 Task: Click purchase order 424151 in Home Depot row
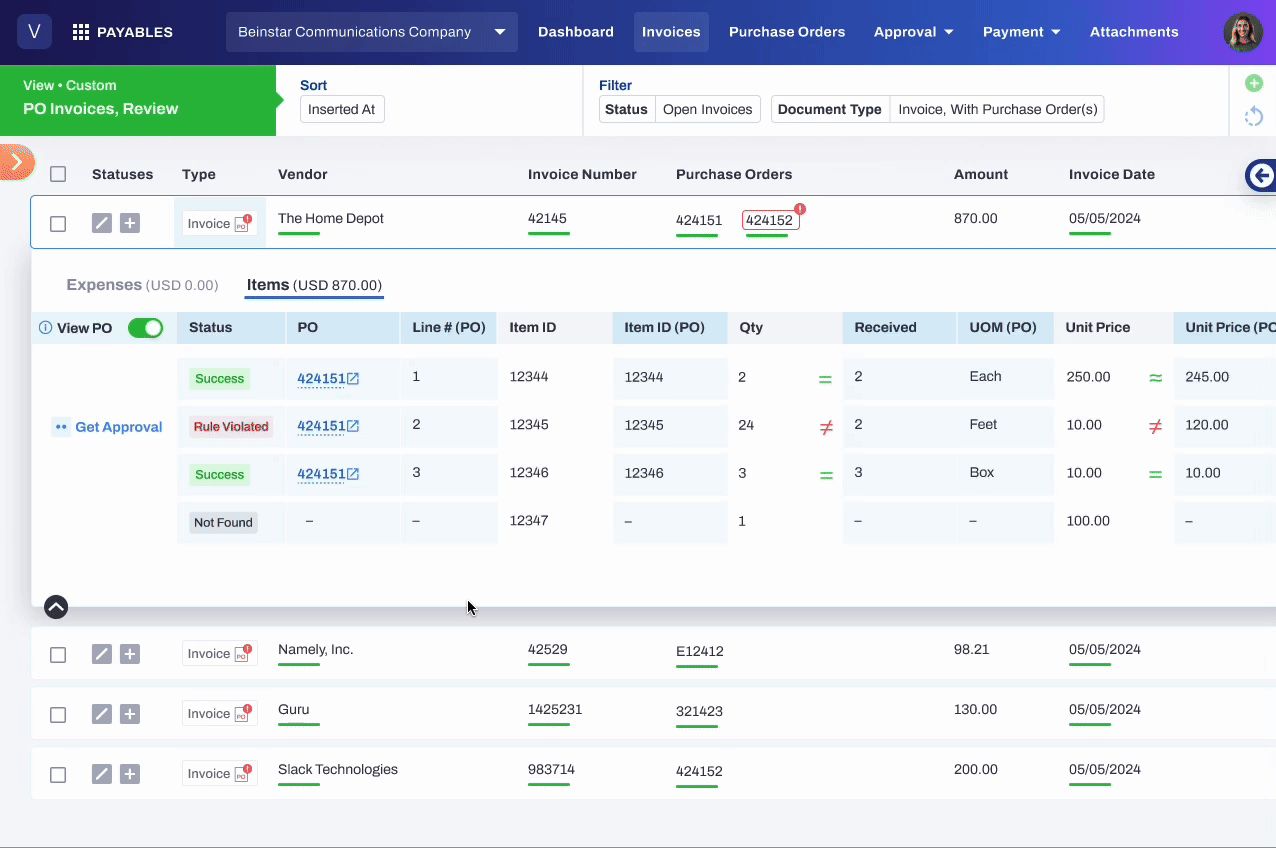click(699, 221)
